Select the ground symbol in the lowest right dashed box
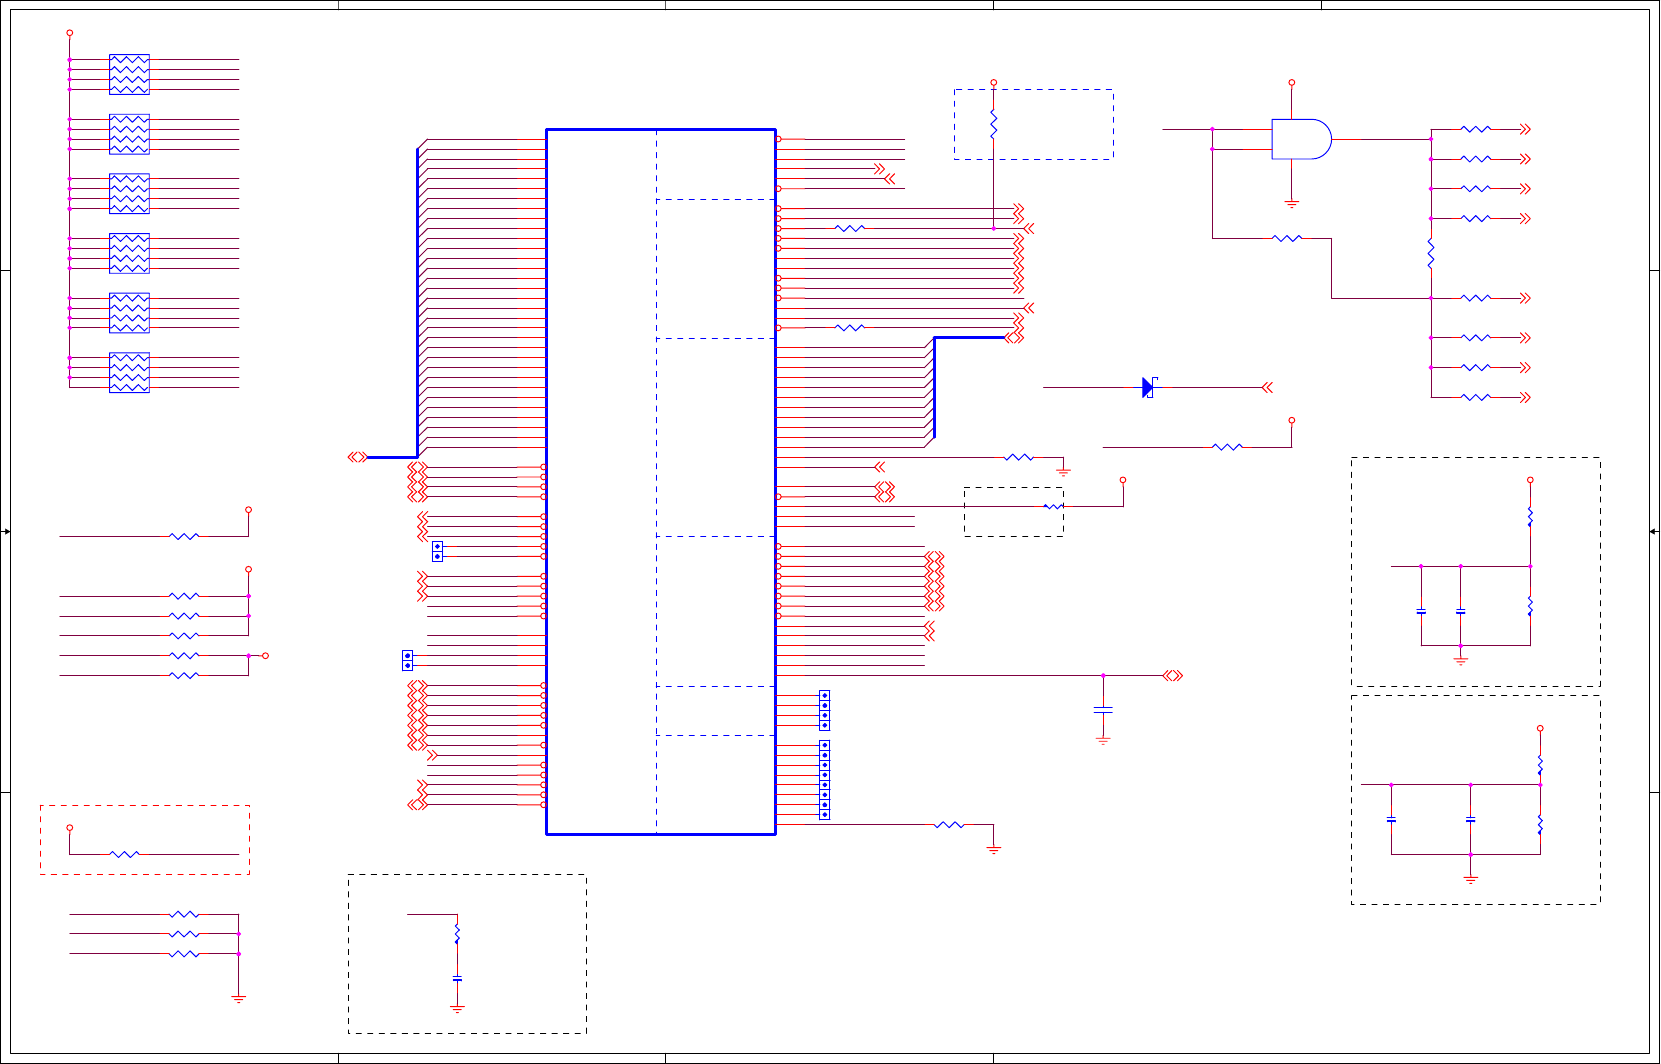 pyautogui.click(x=1471, y=879)
